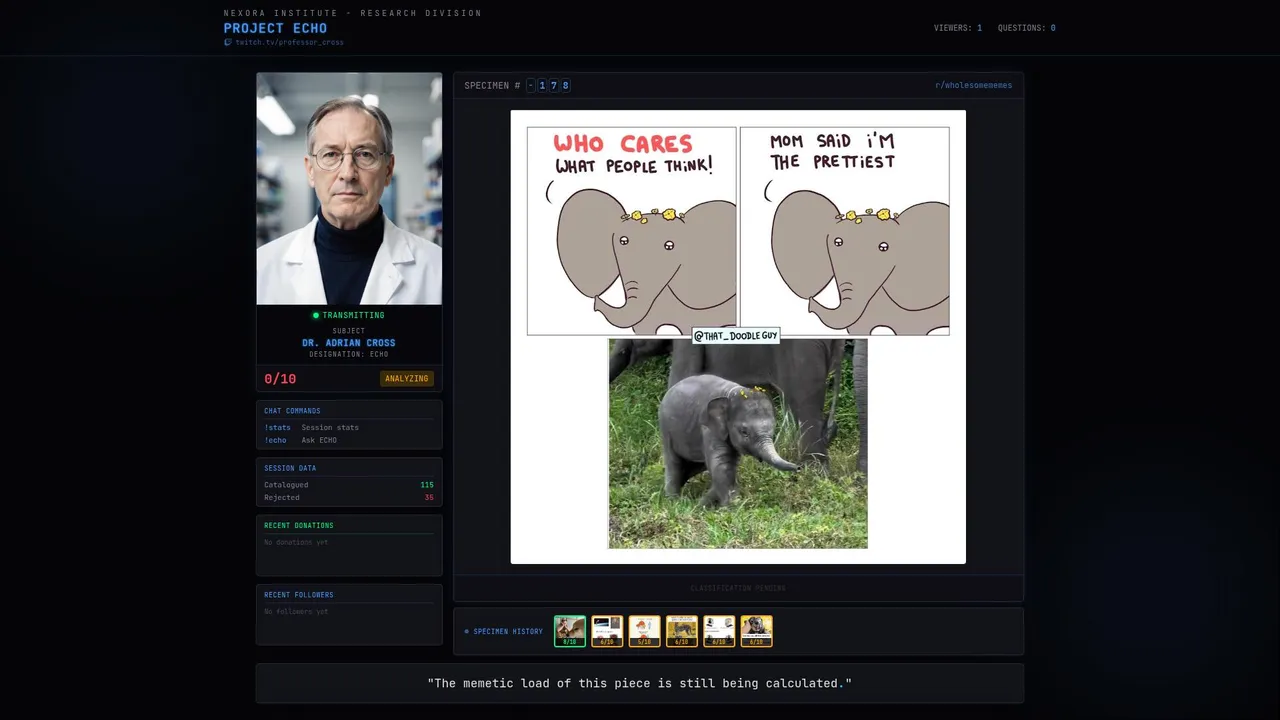Open the 5/10 rated history thumbnail
Screen dimensions: 1280x720
[644, 631]
